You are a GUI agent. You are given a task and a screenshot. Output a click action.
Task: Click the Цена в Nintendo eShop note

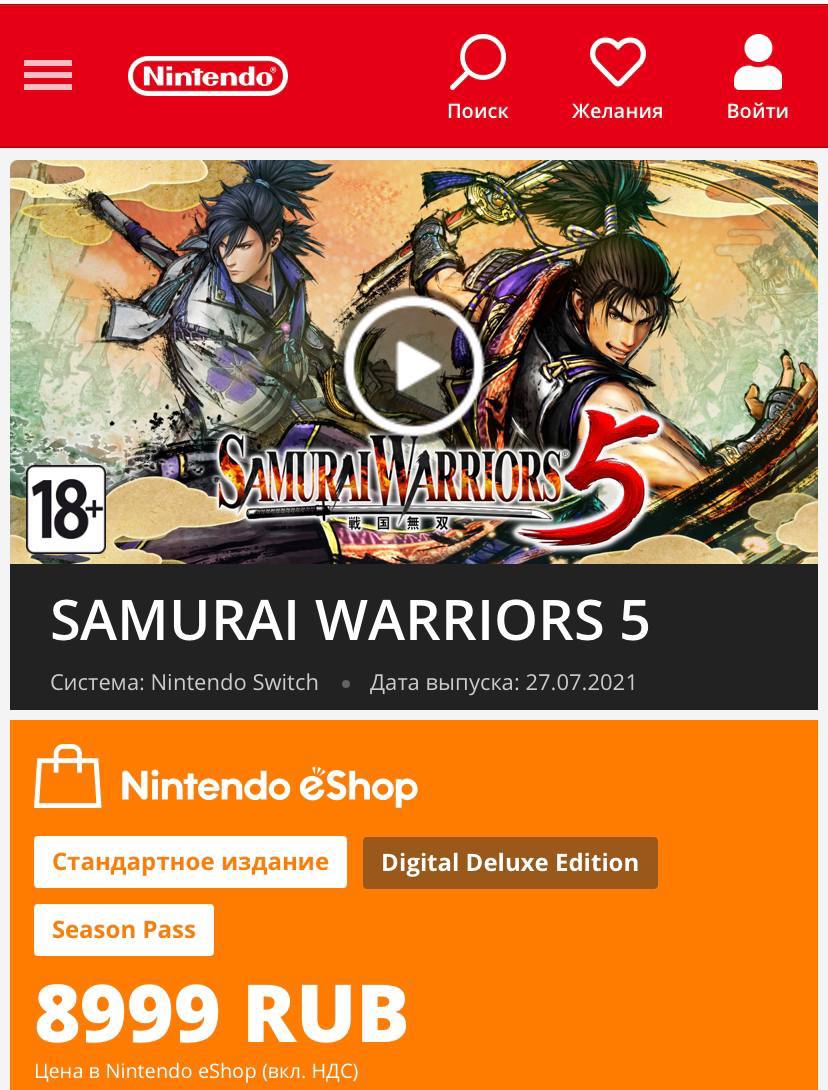click(x=196, y=1071)
